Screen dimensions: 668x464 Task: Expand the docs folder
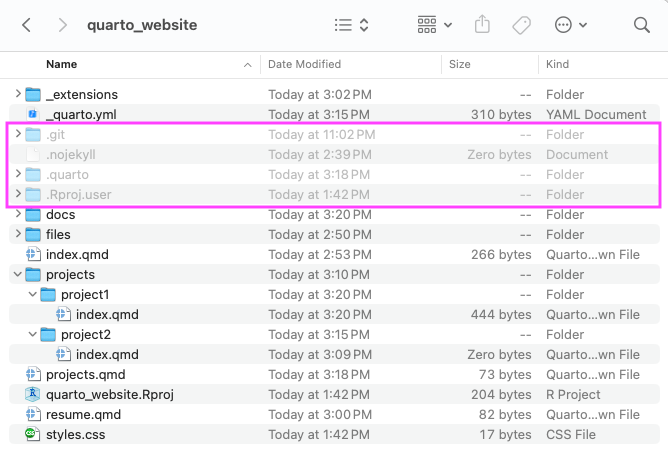pyautogui.click(x=18, y=214)
